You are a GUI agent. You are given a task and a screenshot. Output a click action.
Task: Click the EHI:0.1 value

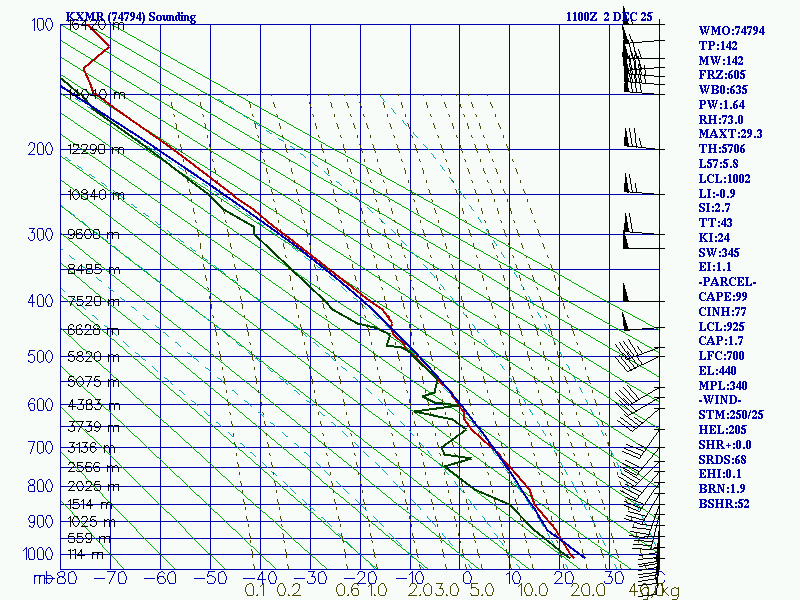[720, 473]
